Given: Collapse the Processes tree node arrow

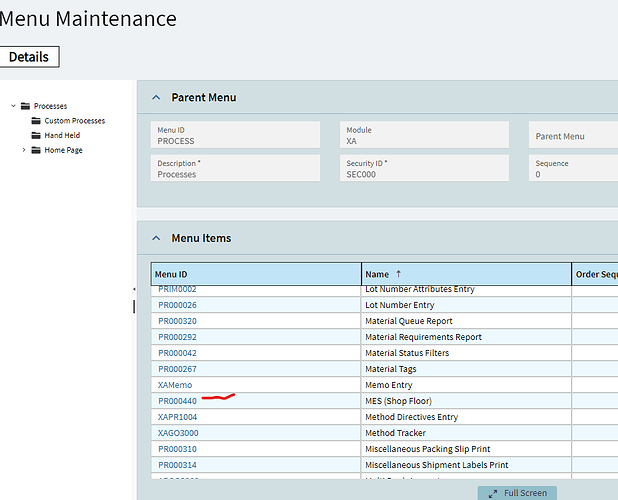Looking at the screenshot, I should click(12, 106).
